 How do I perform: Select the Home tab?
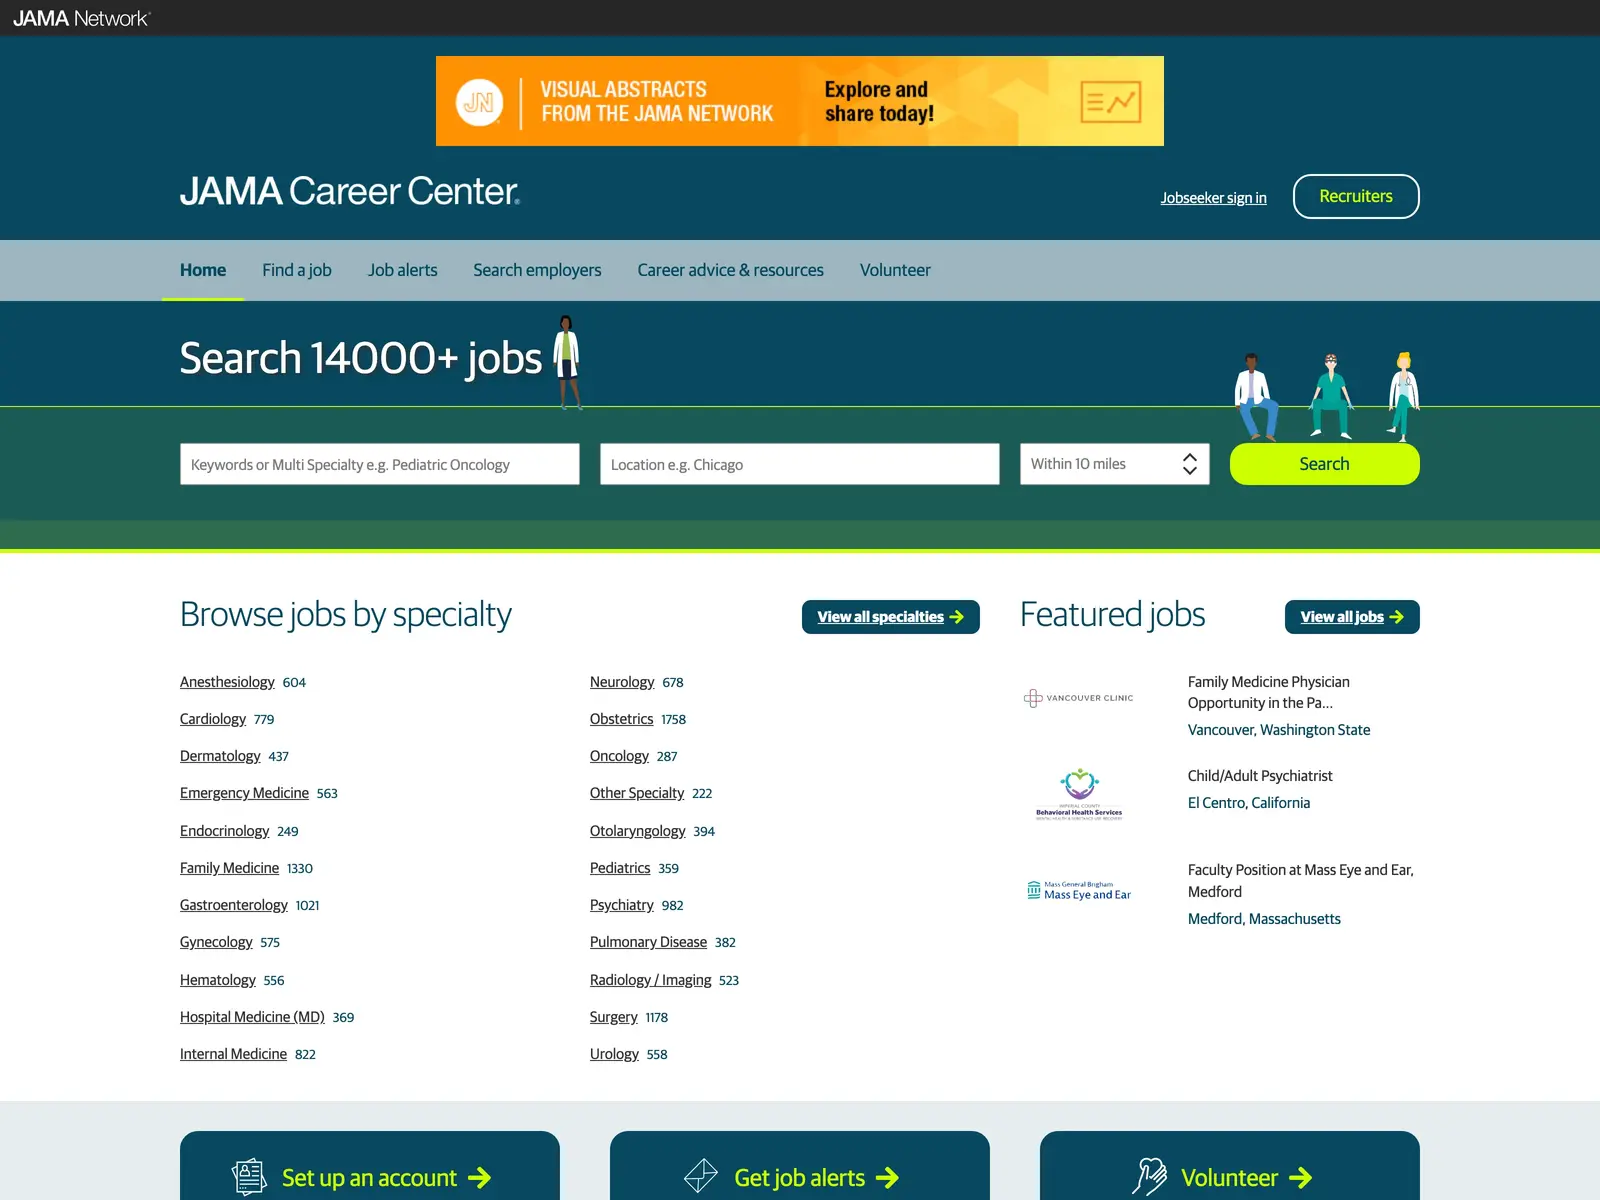pyautogui.click(x=203, y=270)
